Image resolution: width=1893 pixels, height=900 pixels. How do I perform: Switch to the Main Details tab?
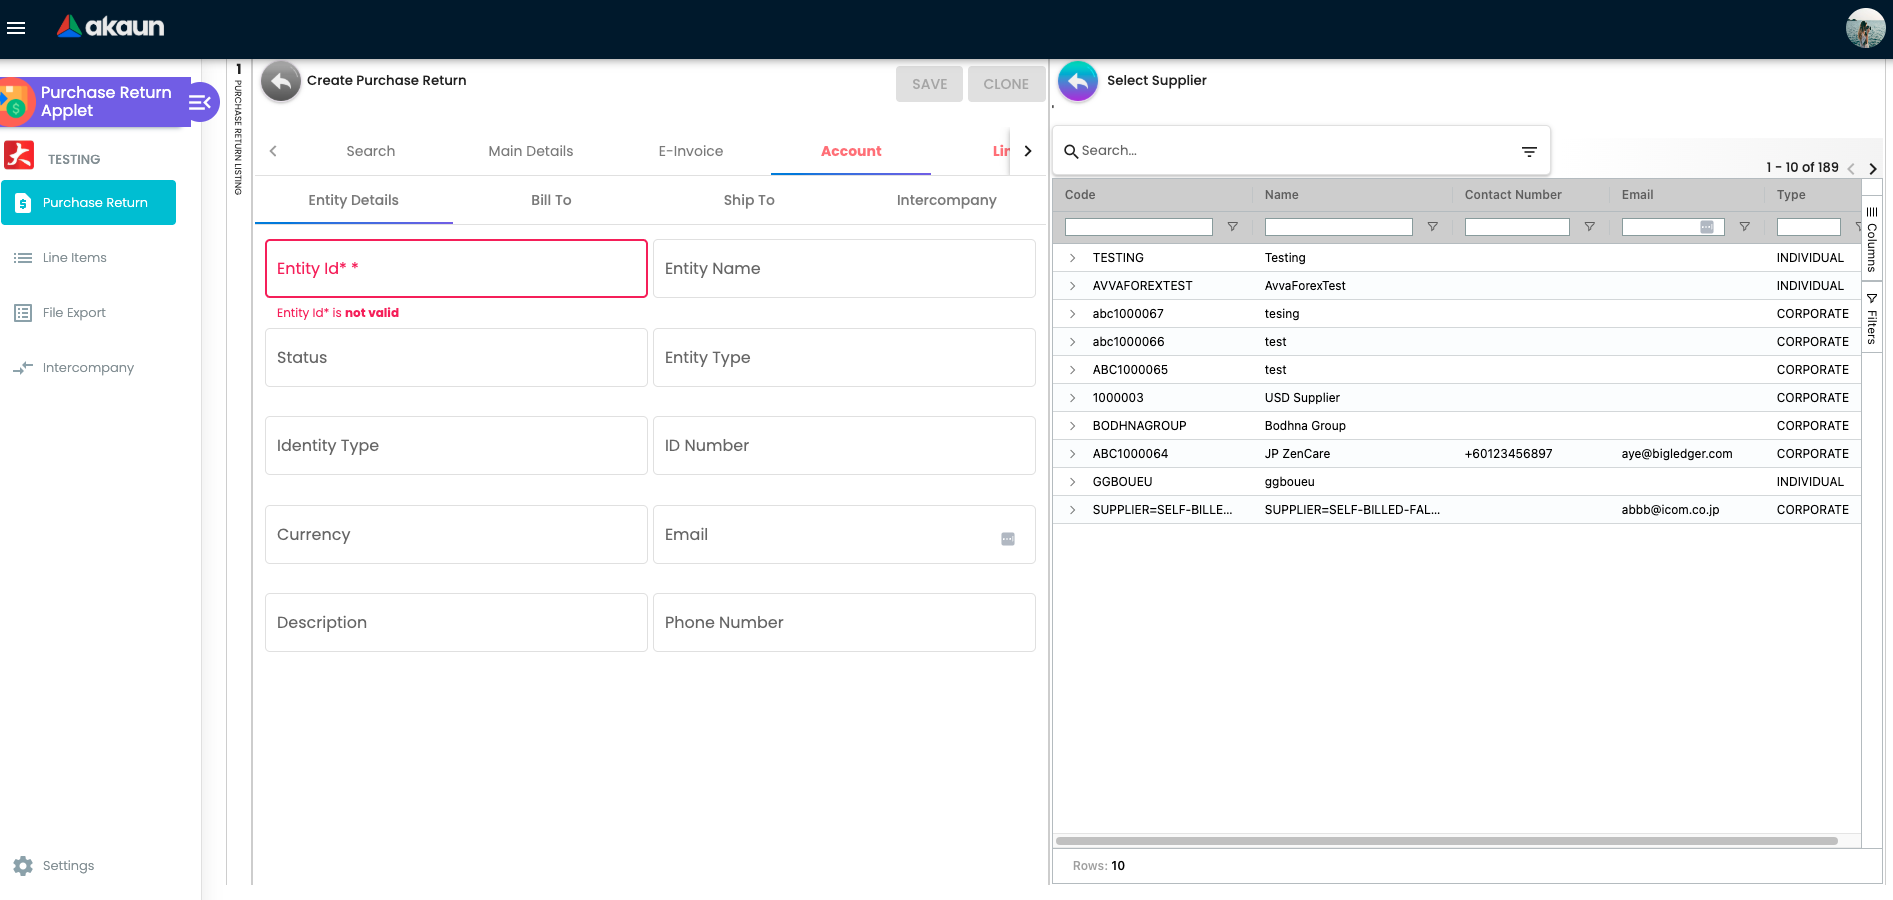(x=531, y=151)
